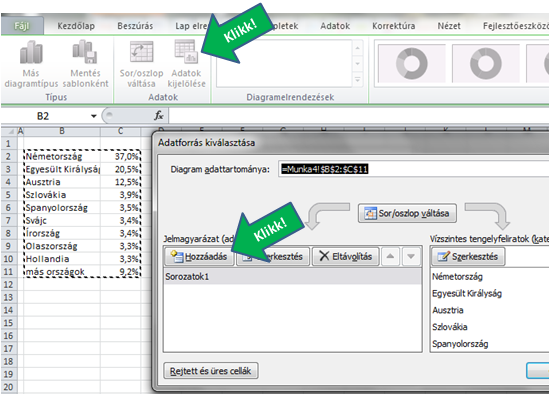The height and width of the screenshot is (394, 549).
Task: Select the first doughnut chart style
Action: coord(412,63)
